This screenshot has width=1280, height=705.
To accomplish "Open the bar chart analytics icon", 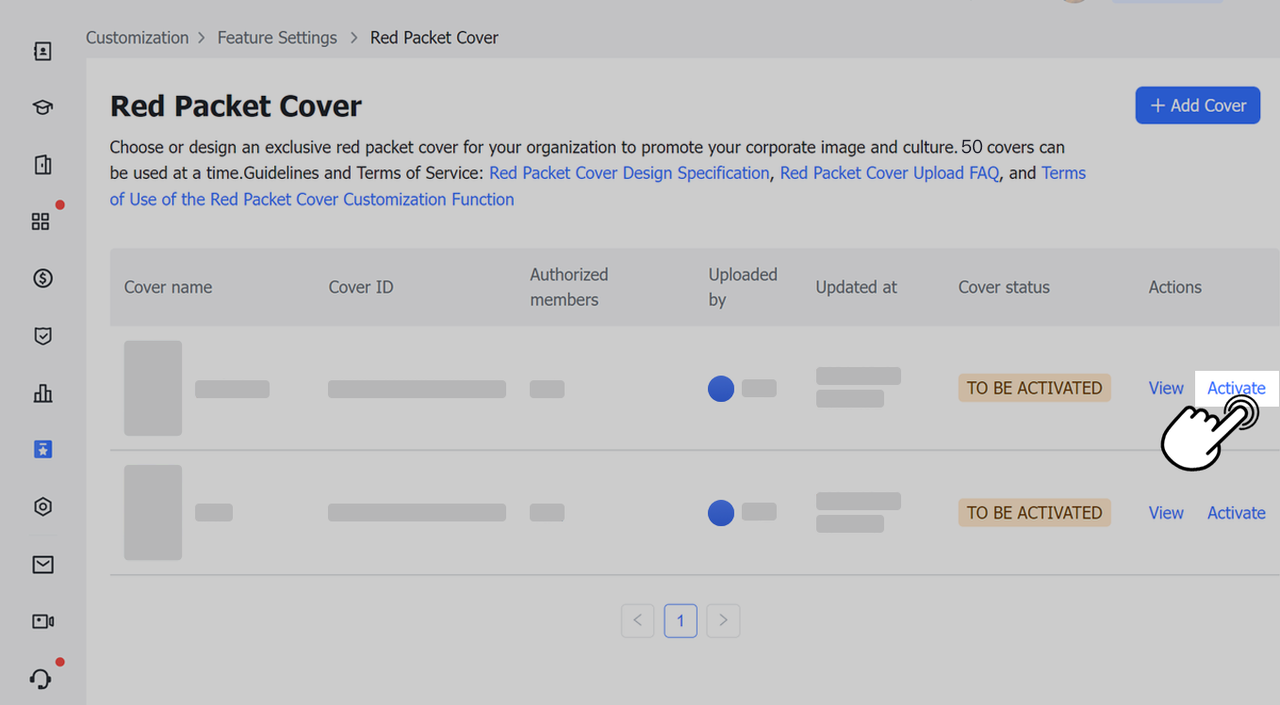I will click(42, 393).
